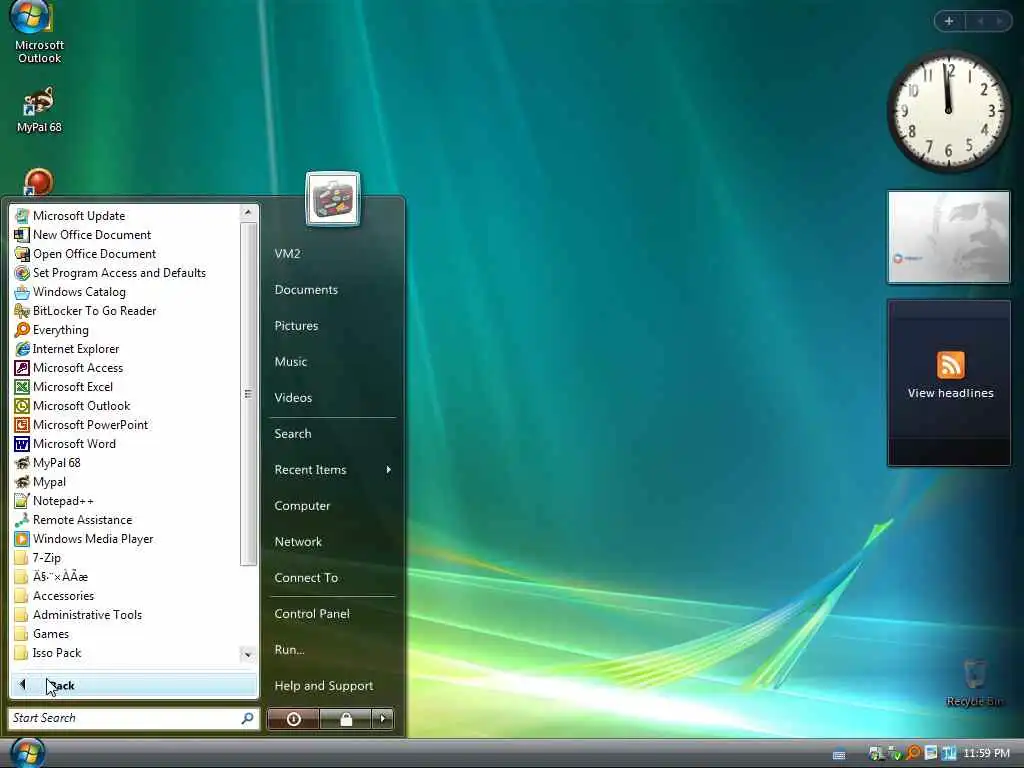
Task: Open Computer from the Start menu
Action: pos(302,505)
